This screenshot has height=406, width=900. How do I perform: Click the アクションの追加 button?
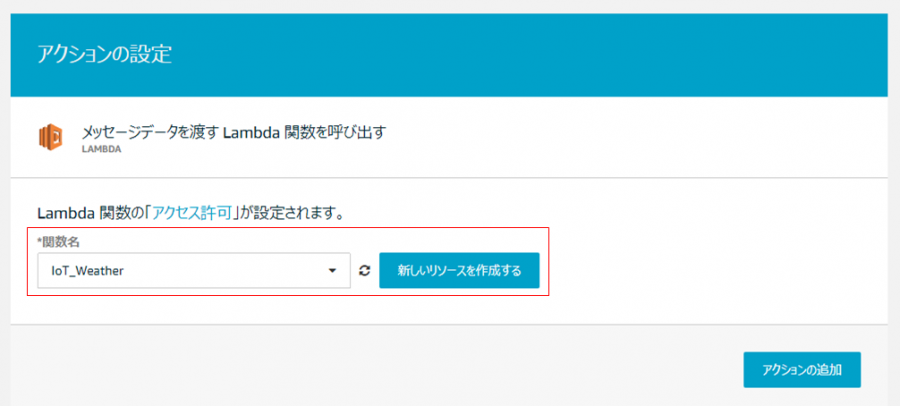802,370
